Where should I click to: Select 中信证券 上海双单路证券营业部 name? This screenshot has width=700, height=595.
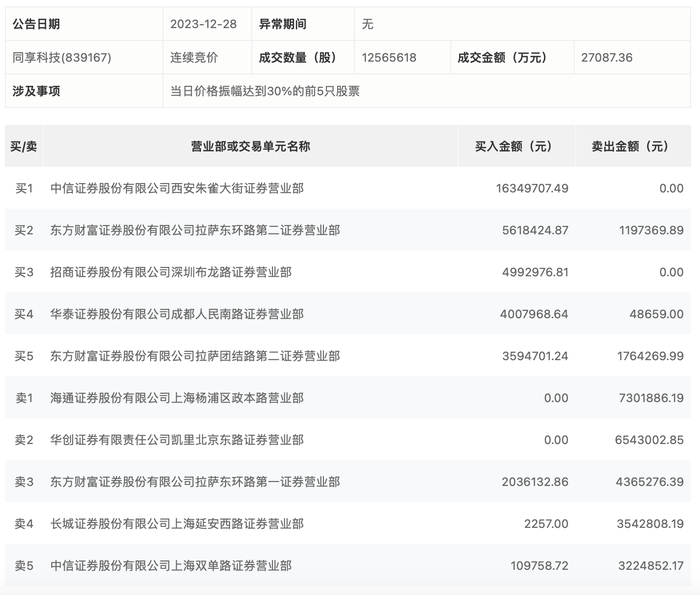[x=171, y=566]
